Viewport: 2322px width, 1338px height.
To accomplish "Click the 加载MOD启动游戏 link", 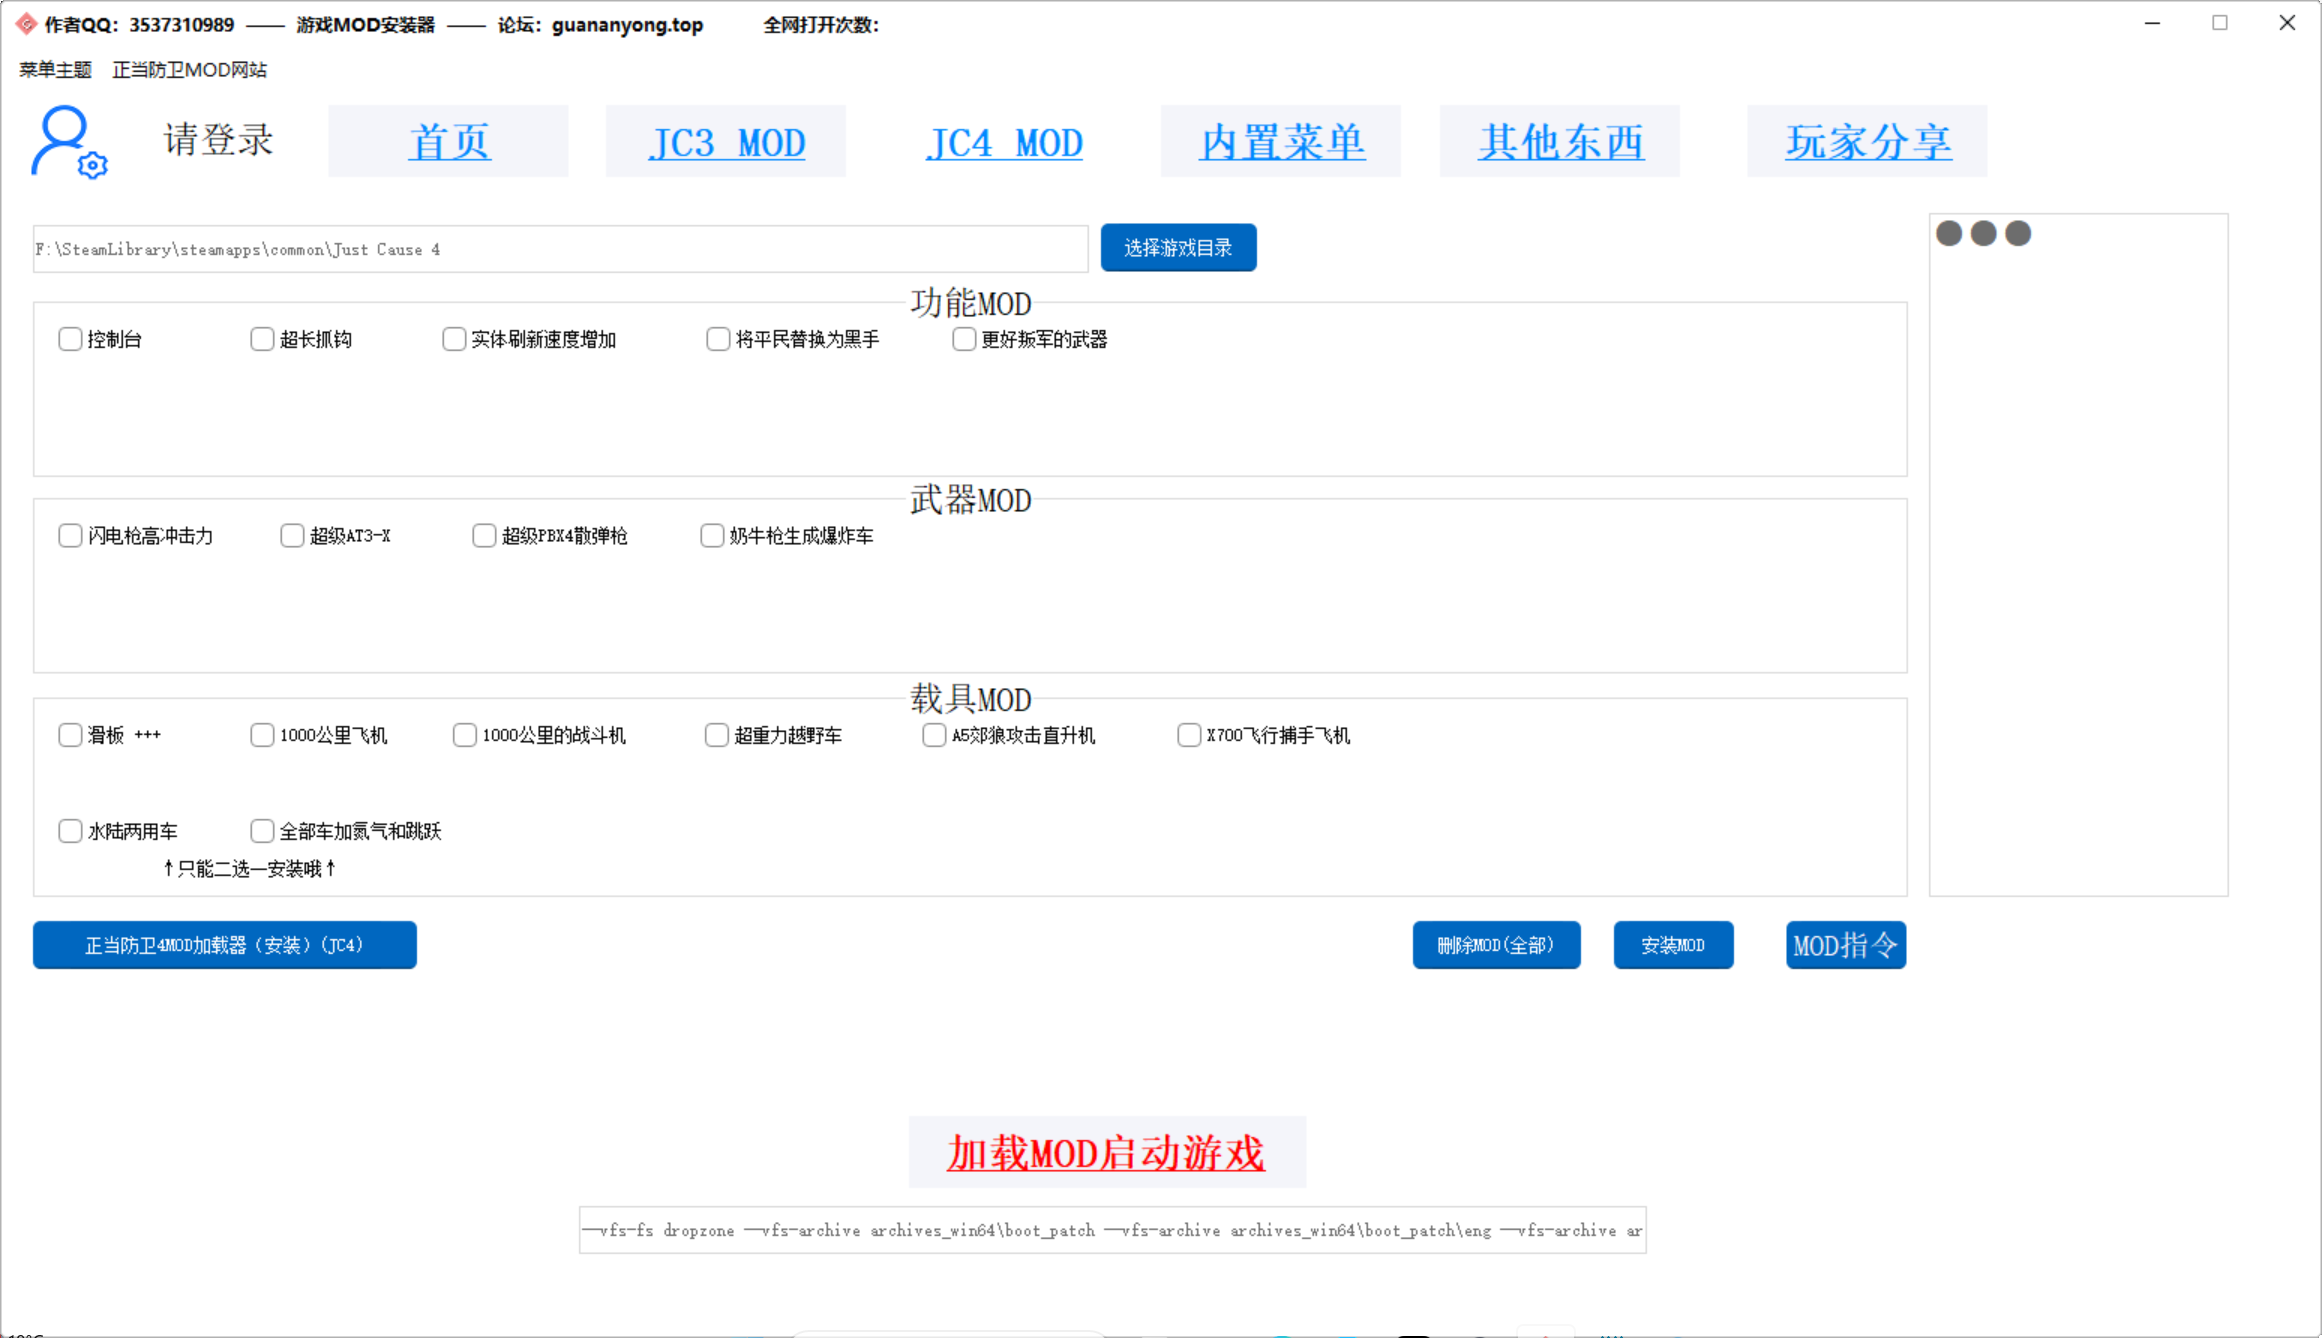I will pos(1106,1152).
